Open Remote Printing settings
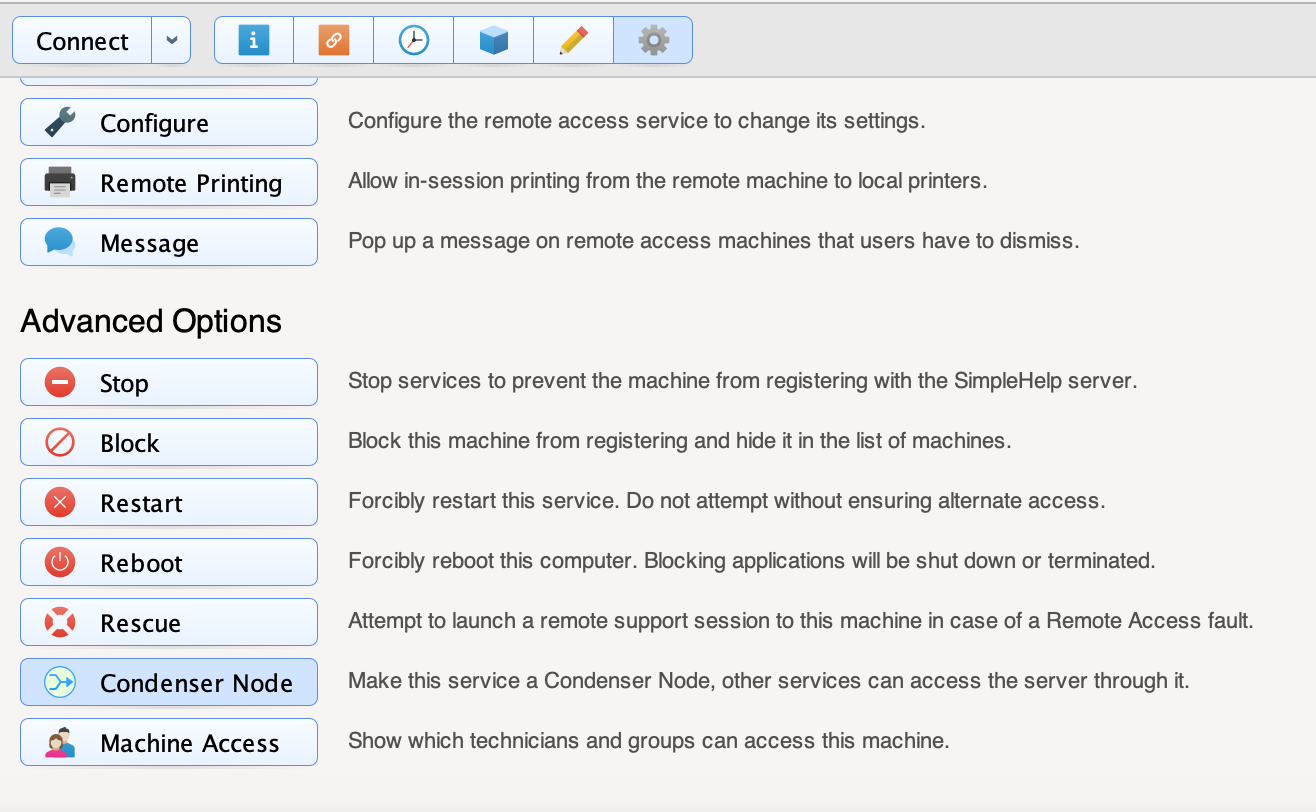Viewport: 1316px width, 812px height. 169,182
